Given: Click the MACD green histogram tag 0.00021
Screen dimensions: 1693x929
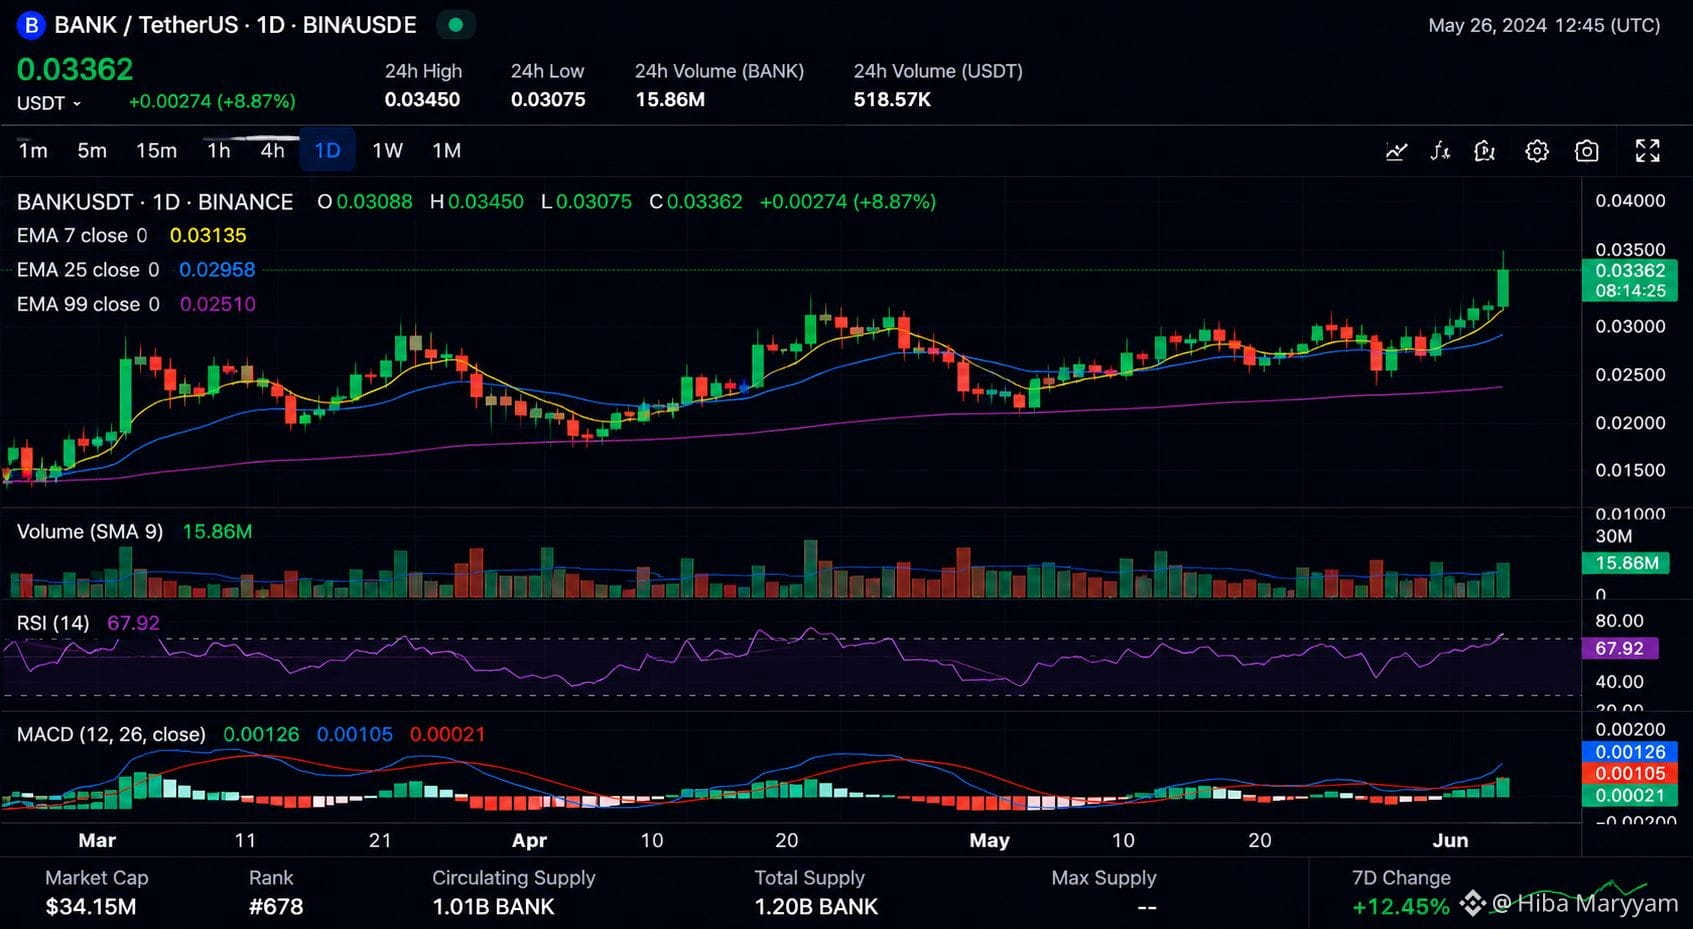Looking at the screenshot, I should (1629, 796).
